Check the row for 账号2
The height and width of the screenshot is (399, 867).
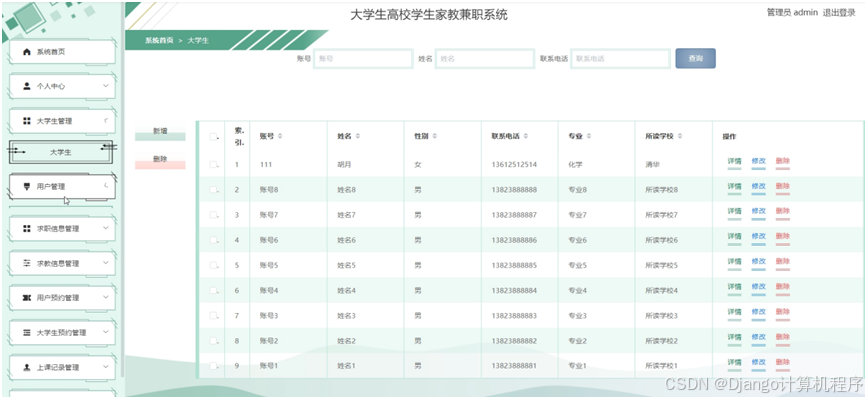coord(213,341)
